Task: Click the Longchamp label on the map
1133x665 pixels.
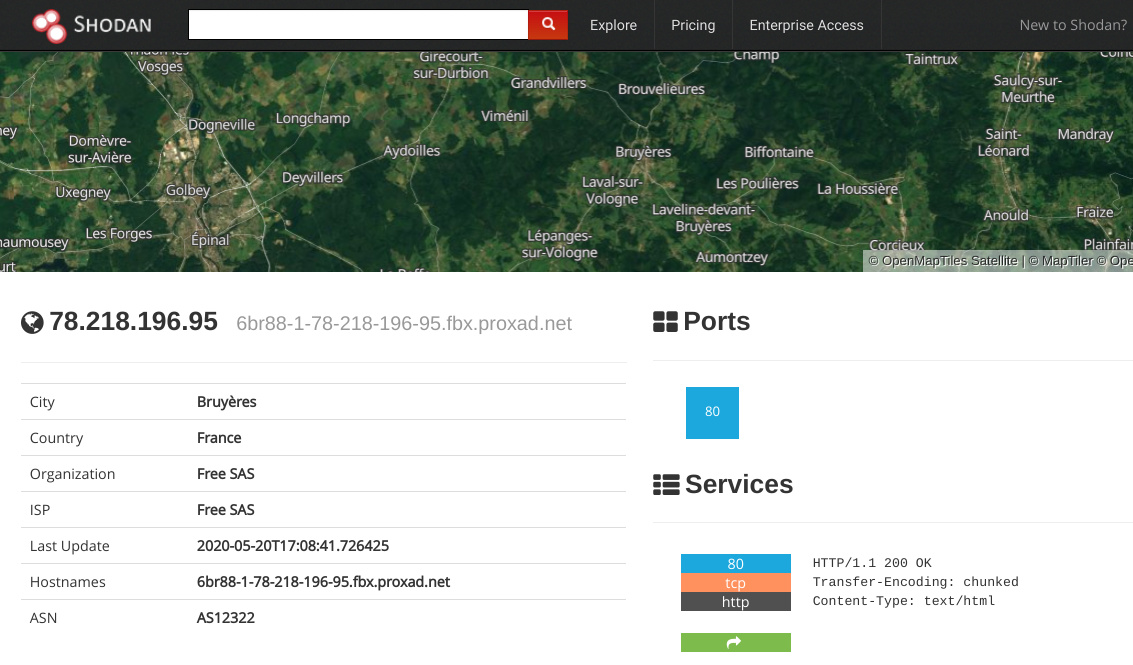Action: tap(313, 119)
